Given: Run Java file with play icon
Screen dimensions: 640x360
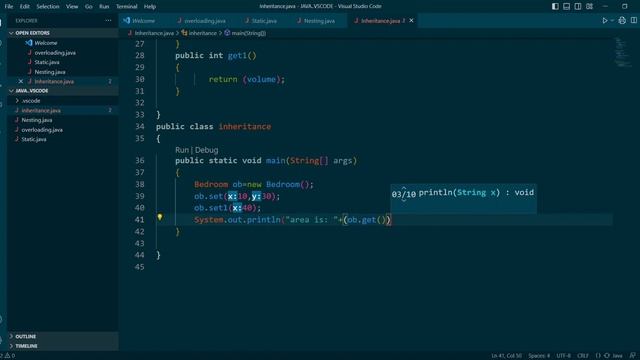Looking at the screenshot, I should pyautogui.click(x=604, y=20).
